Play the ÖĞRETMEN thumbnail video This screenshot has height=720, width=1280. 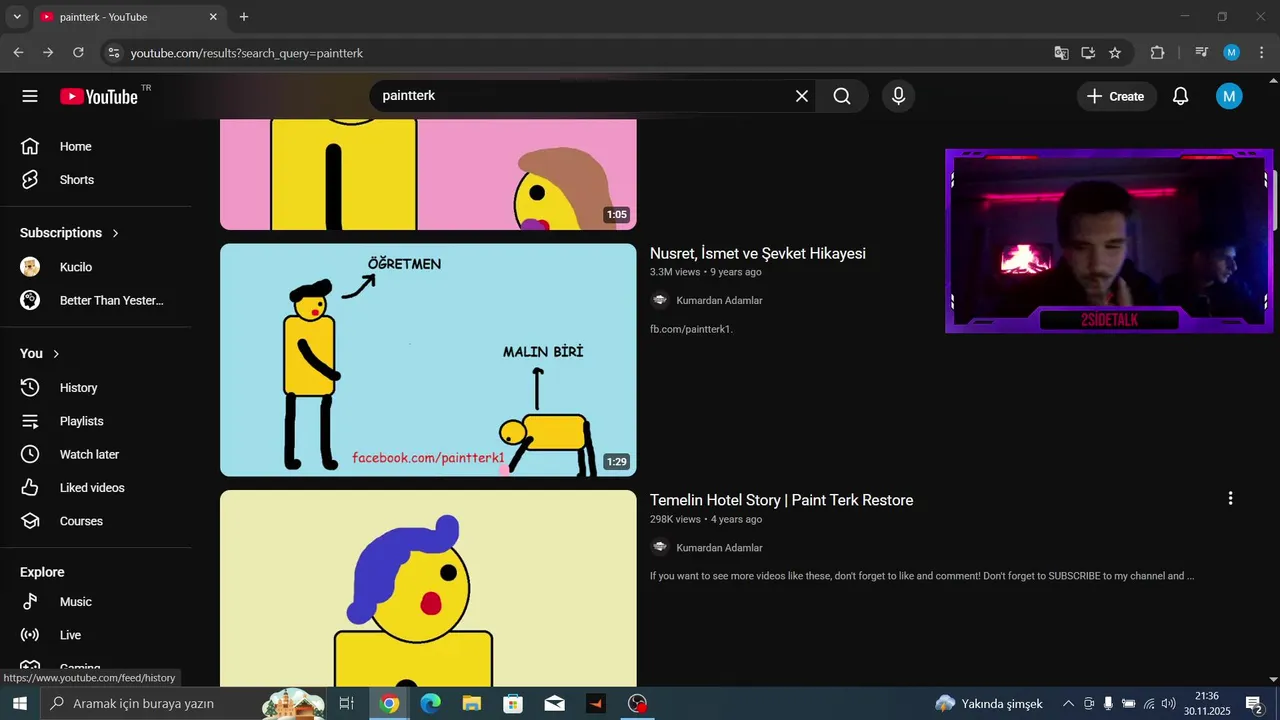point(428,360)
